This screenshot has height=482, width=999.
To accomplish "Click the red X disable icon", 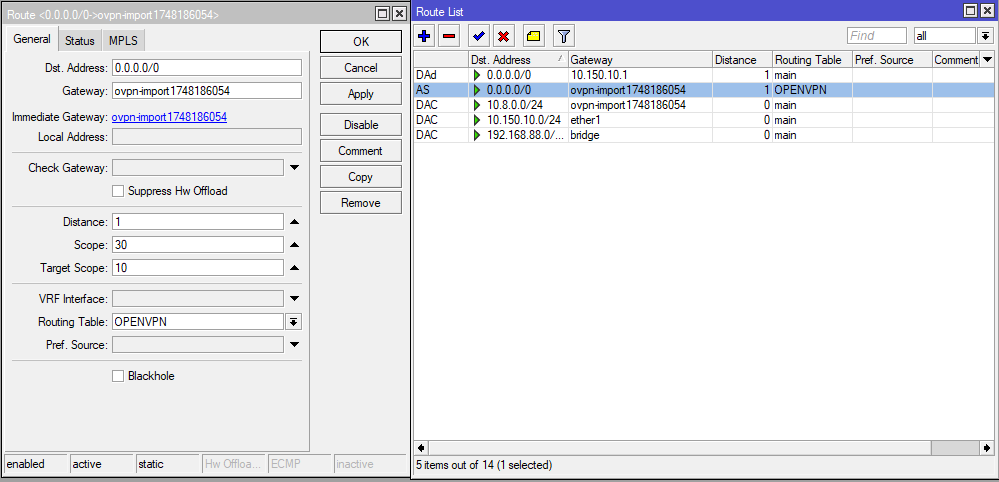I will 504,36.
